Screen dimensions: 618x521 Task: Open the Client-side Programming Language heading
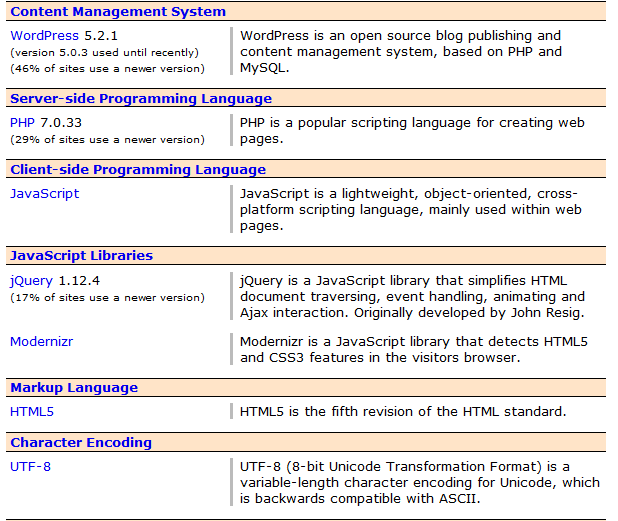coord(138,169)
